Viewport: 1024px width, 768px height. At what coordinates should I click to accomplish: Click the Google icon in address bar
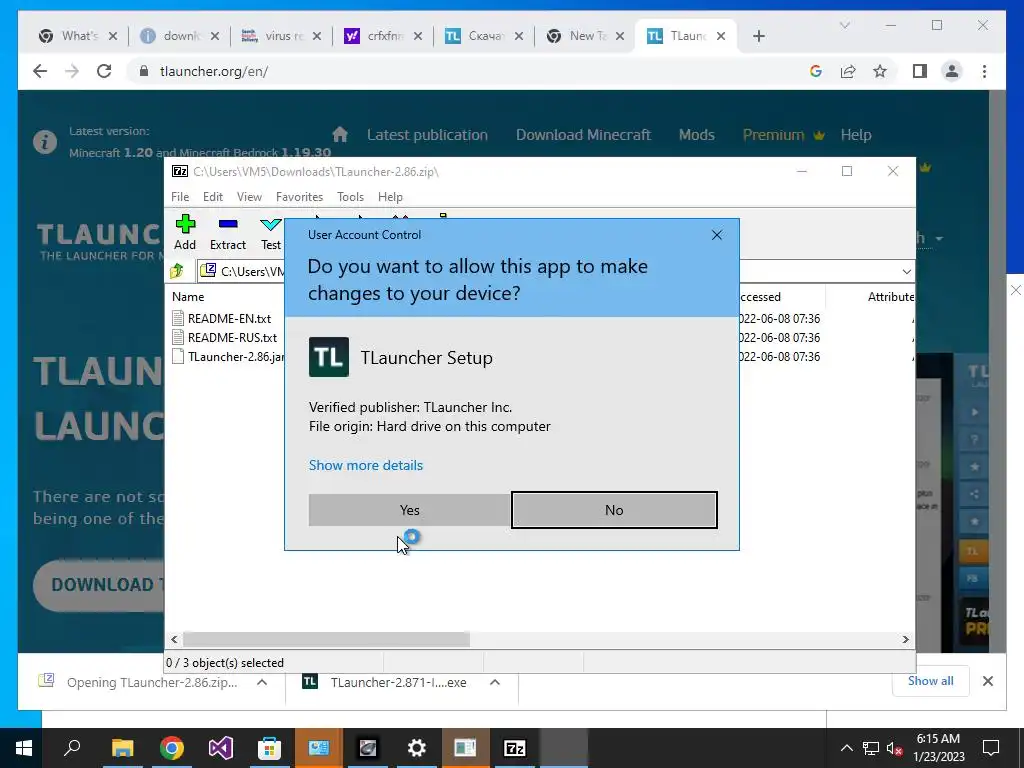pyautogui.click(x=816, y=71)
